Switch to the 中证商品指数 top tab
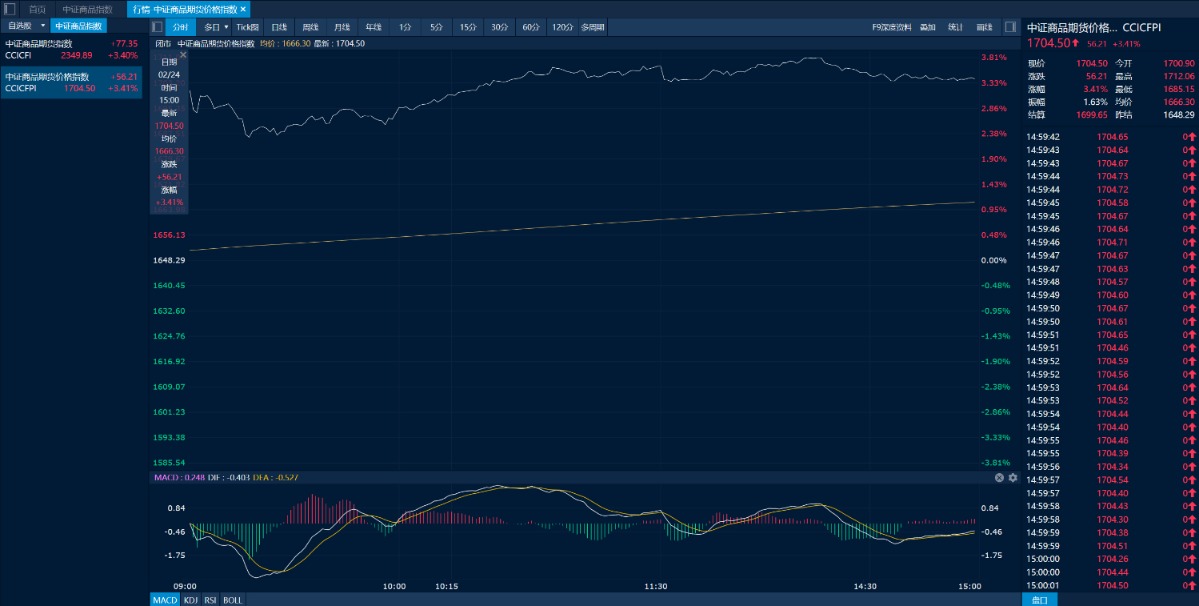 pyautogui.click(x=87, y=9)
